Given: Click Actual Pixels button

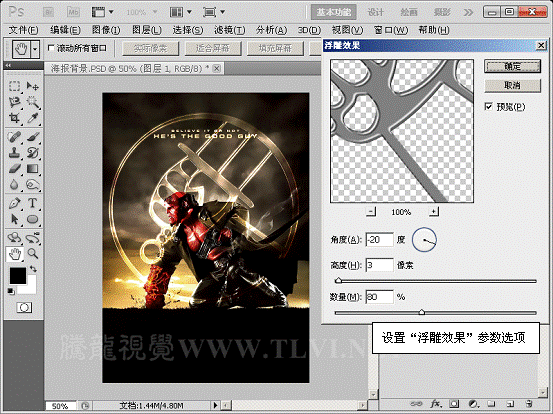Looking at the screenshot, I should tap(151, 48).
